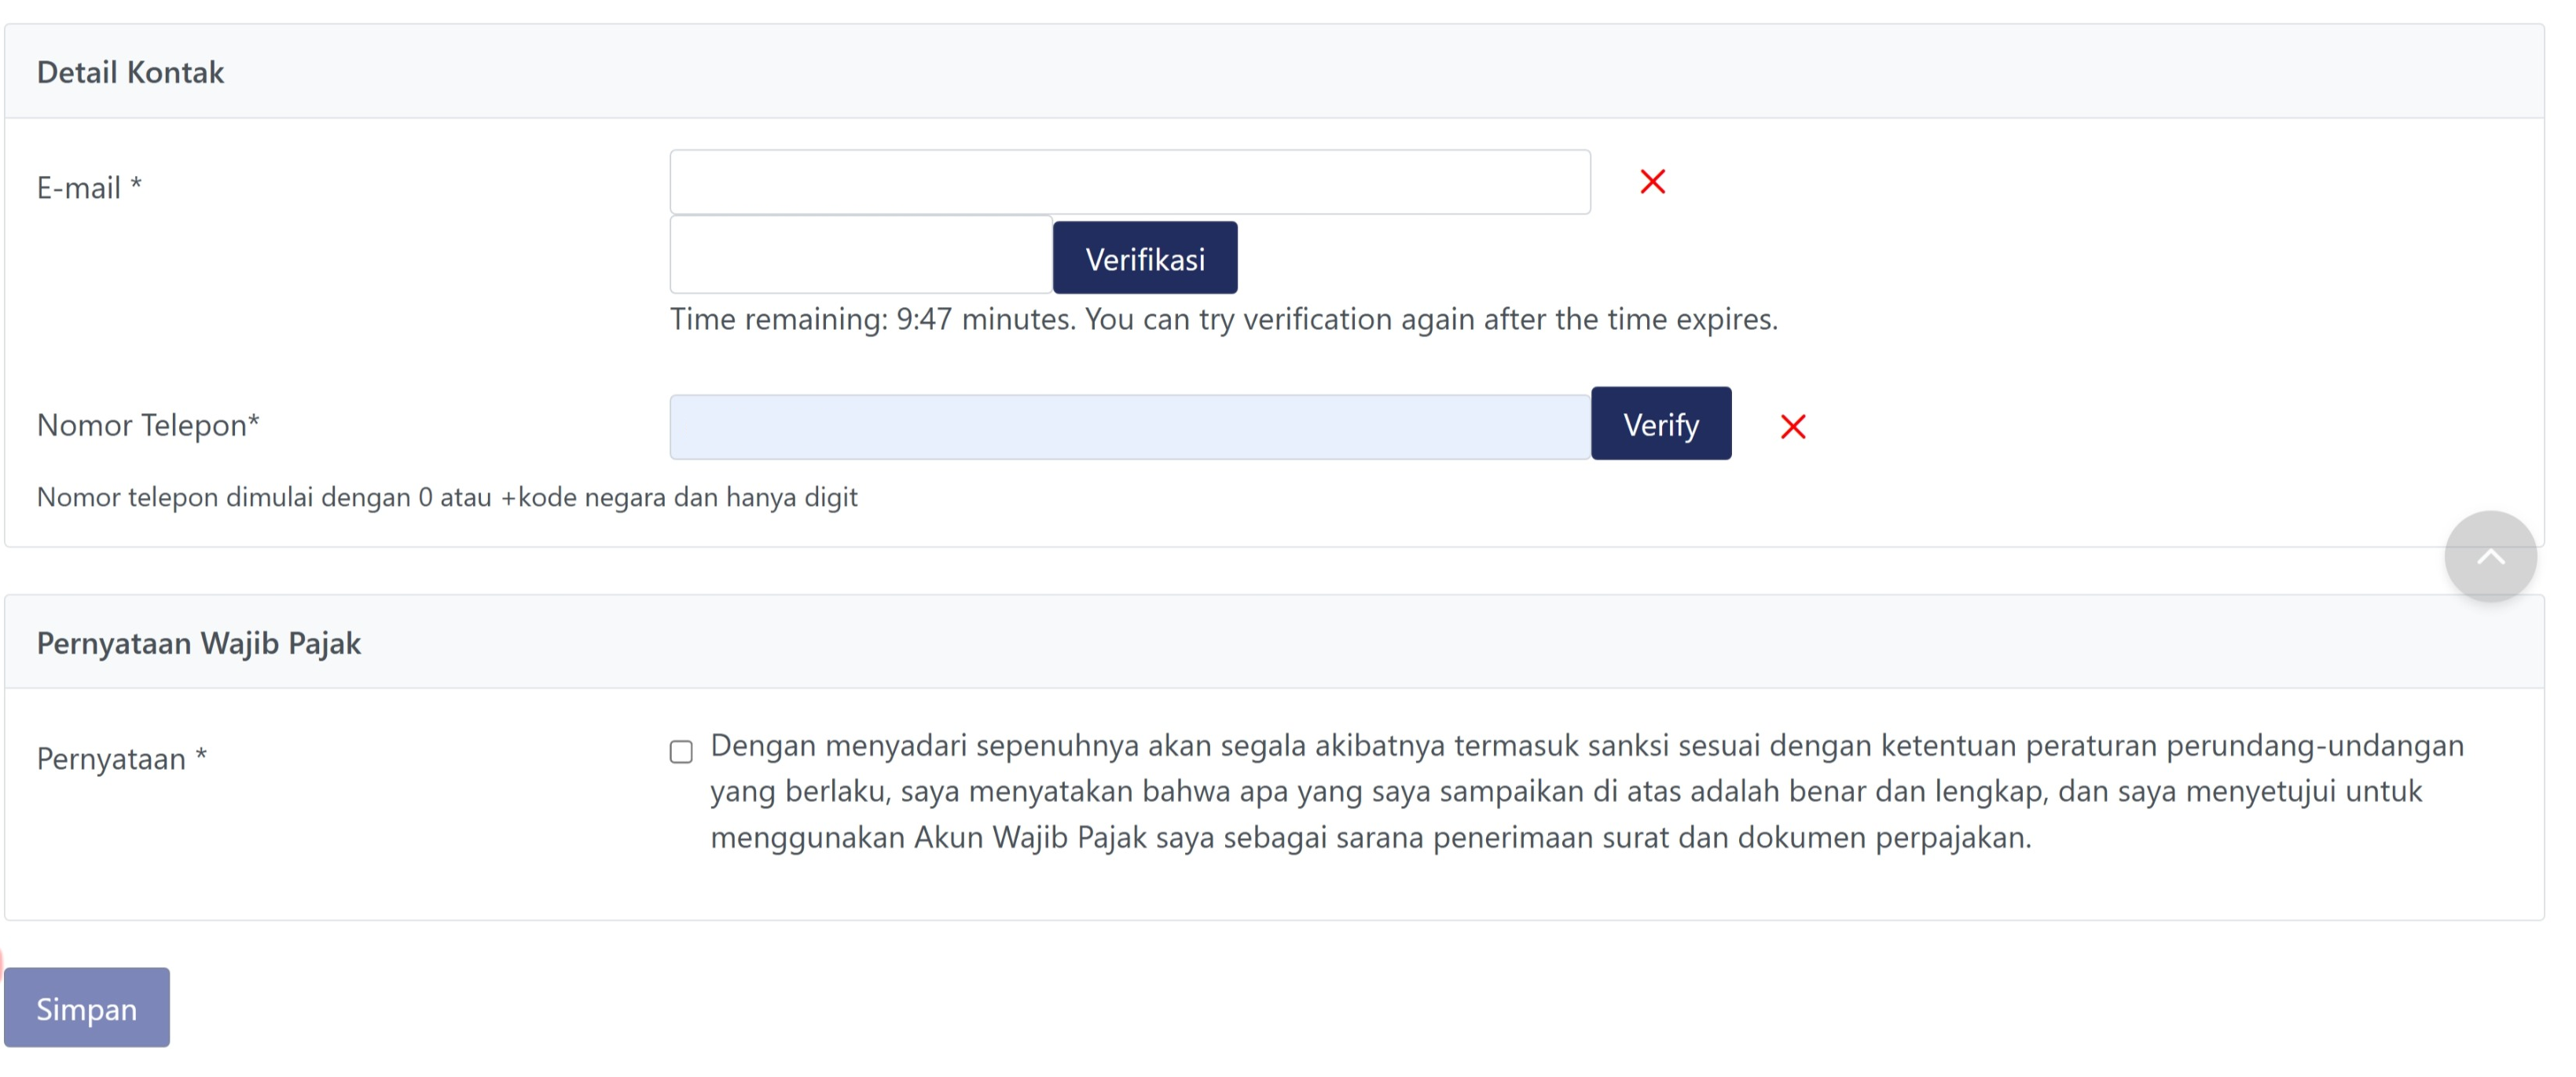2576x1077 pixels.
Task: Focus the Nomor Telepon input field
Action: coord(1129,427)
